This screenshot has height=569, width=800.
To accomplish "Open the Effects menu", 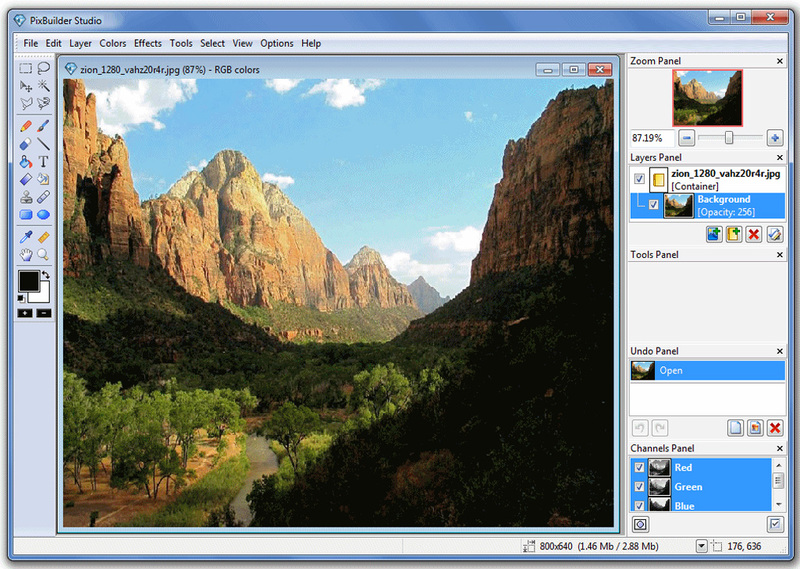I will click(148, 43).
